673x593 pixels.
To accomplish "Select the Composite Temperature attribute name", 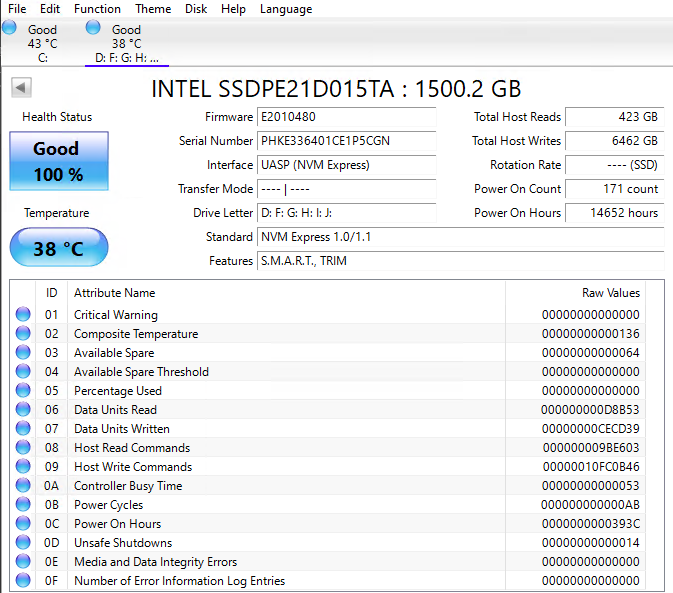I will pyautogui.click(x=136, y=334).
